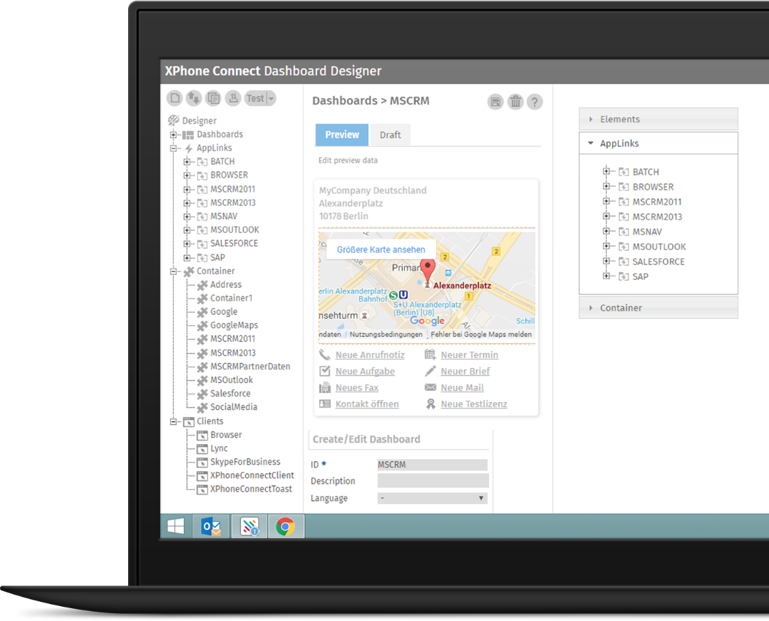Expand the Container accordion panel on right
Image resolution: width=769 pixels, height=621 pixels.
(658, 308)
